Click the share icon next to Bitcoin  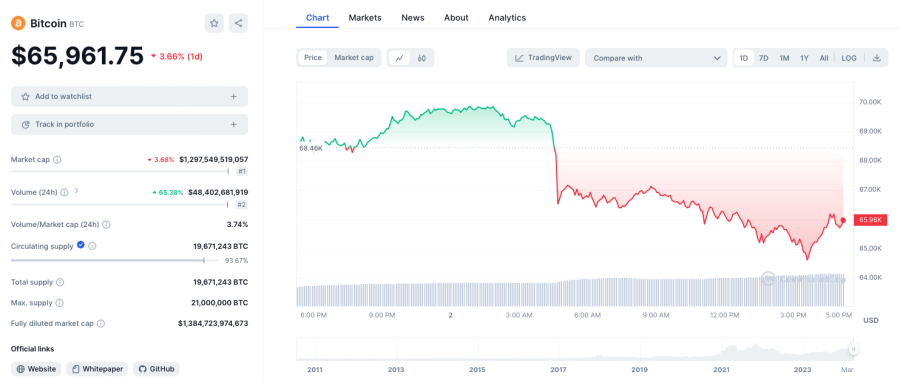(x=238, y=24)
